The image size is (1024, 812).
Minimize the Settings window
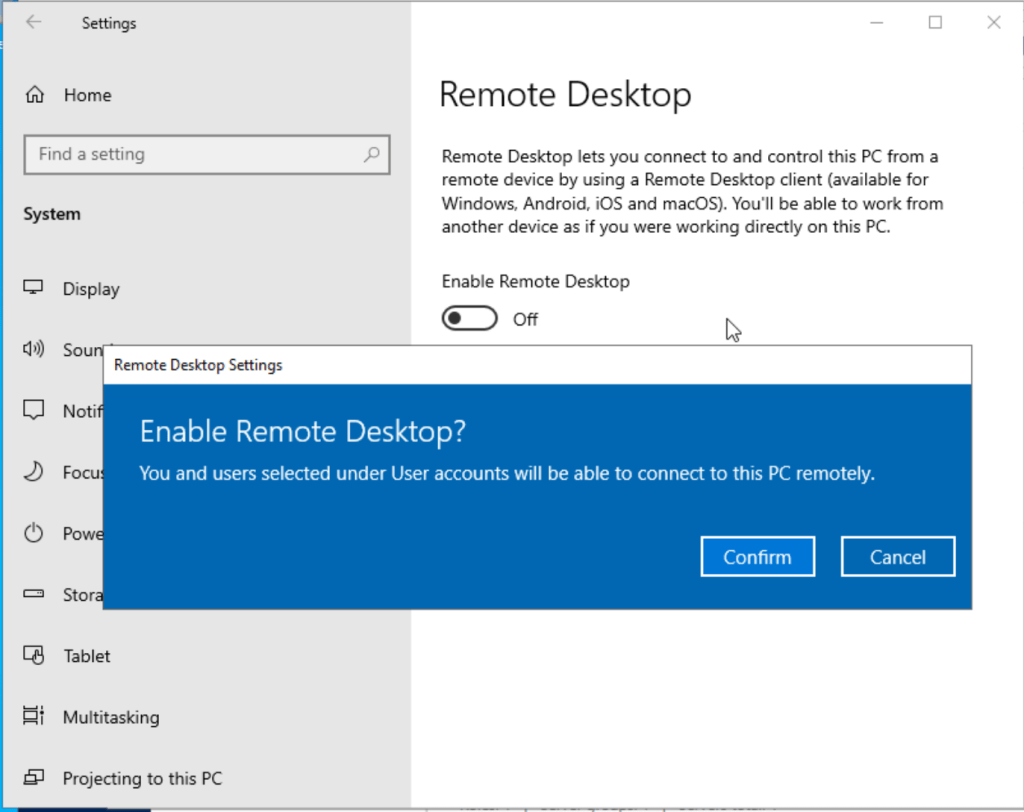(x=877, y=22)
